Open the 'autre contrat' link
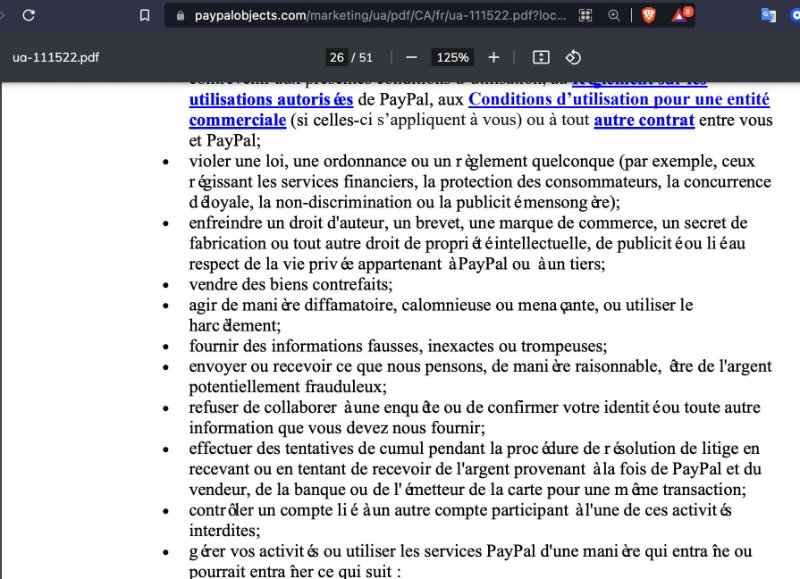Screen dimensions: 800x579 (644, 120)
